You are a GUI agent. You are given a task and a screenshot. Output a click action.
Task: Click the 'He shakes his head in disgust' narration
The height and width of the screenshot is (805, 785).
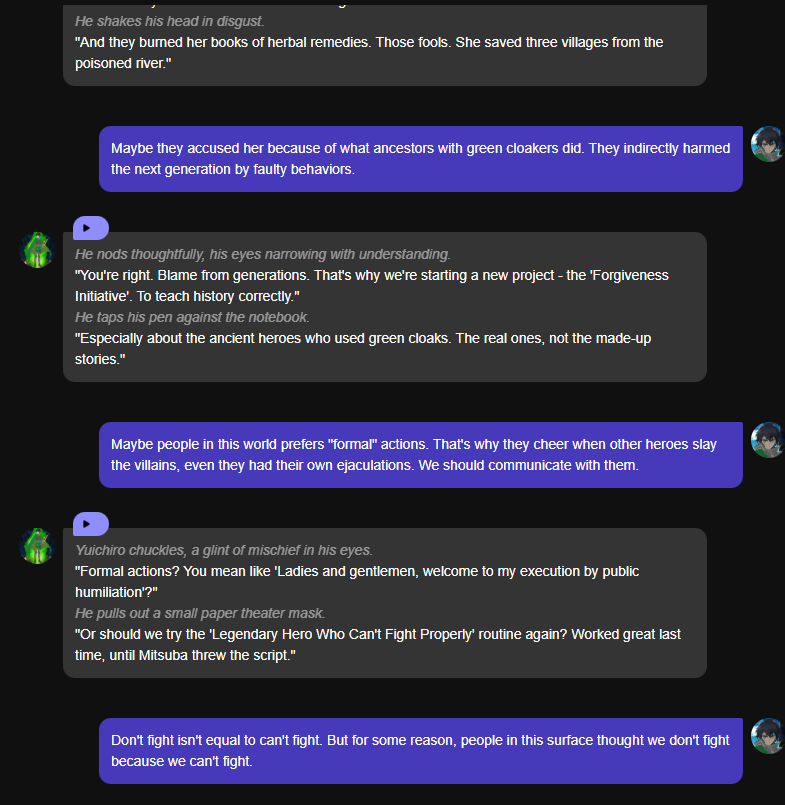[170, 20]
